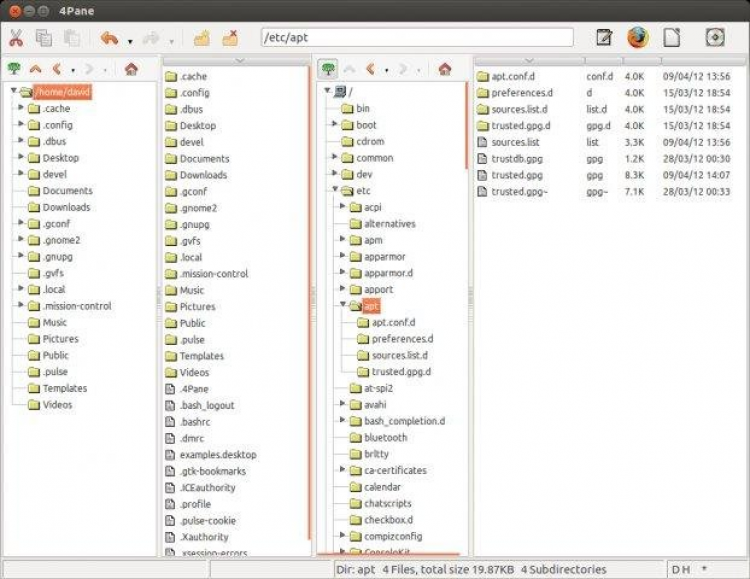
Task: Click the sources.list.d folder in tree
Action: (x=399, y=355)
